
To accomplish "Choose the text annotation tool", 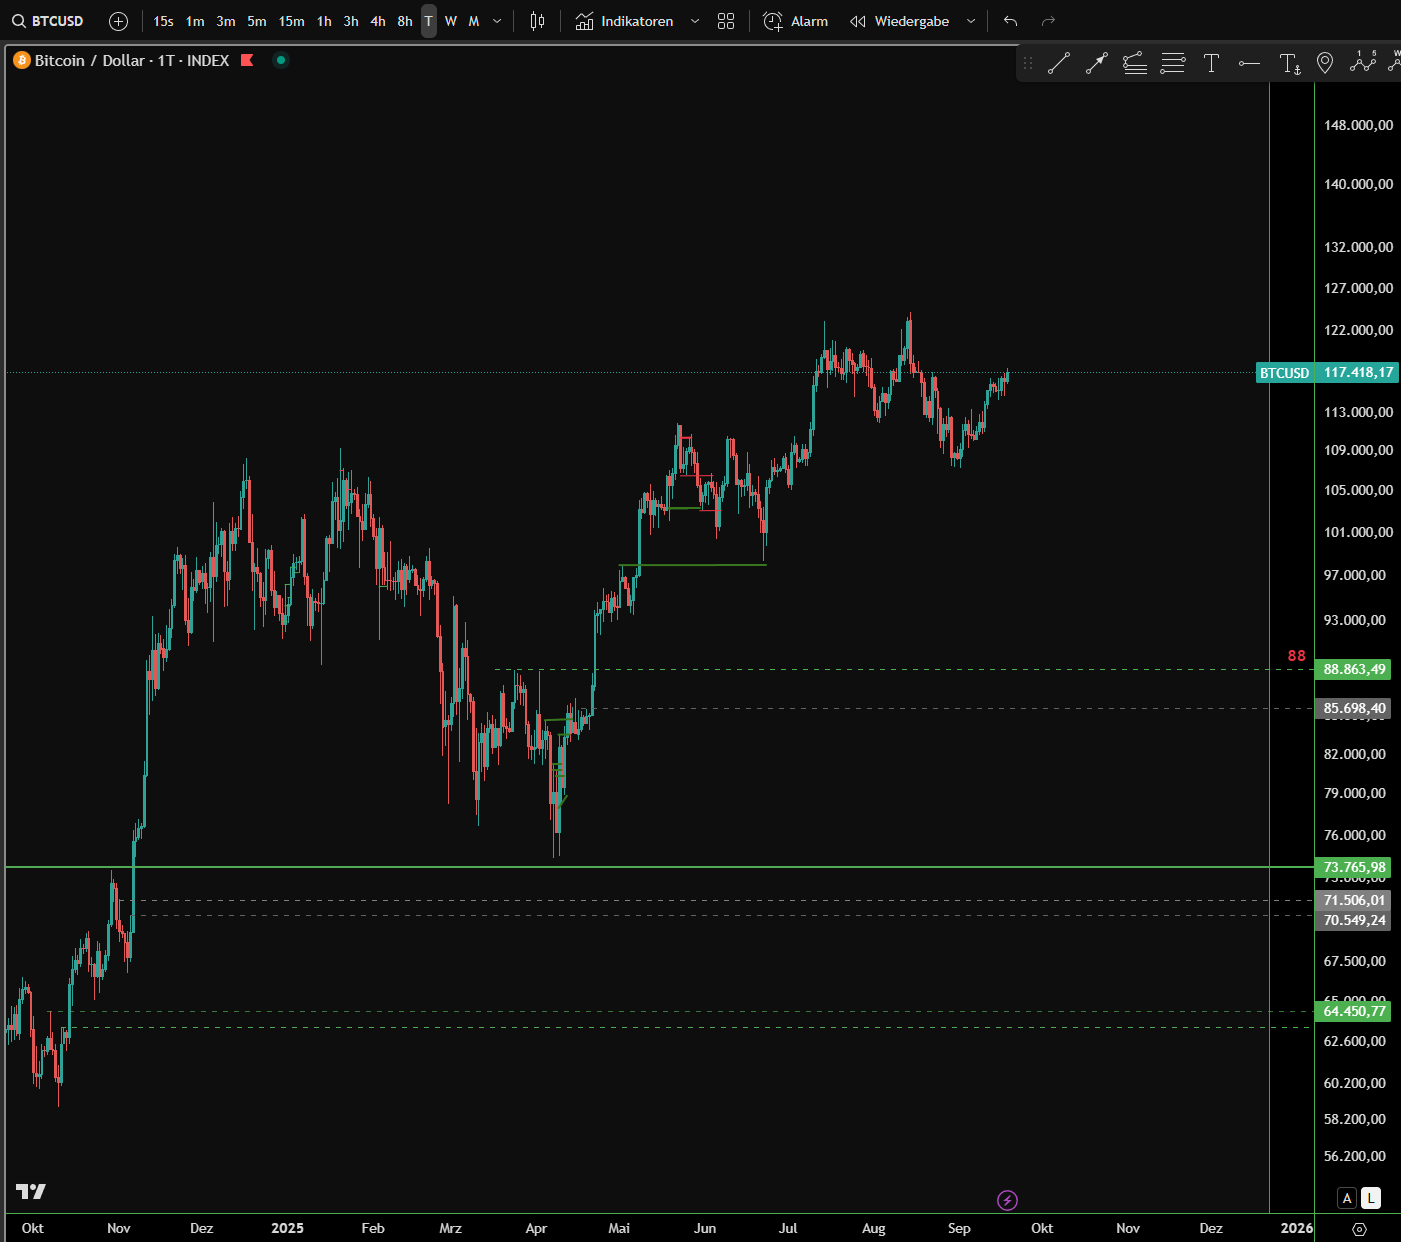I will (x=1211, y=64).
